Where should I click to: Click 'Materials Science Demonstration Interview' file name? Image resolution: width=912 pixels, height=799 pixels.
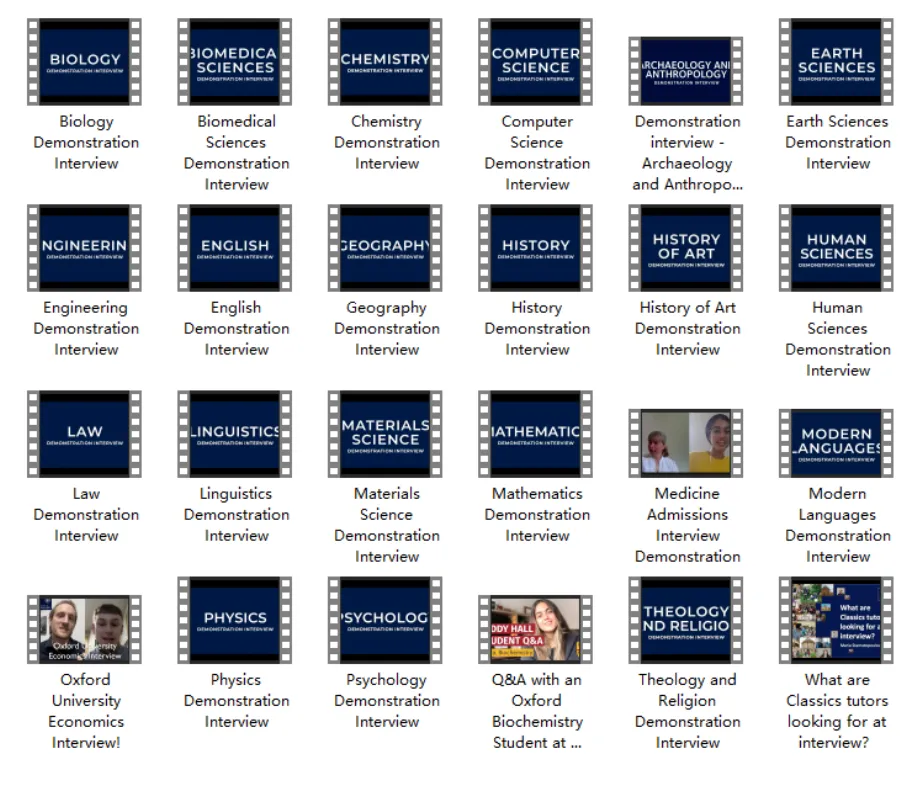tap(387, 525)
